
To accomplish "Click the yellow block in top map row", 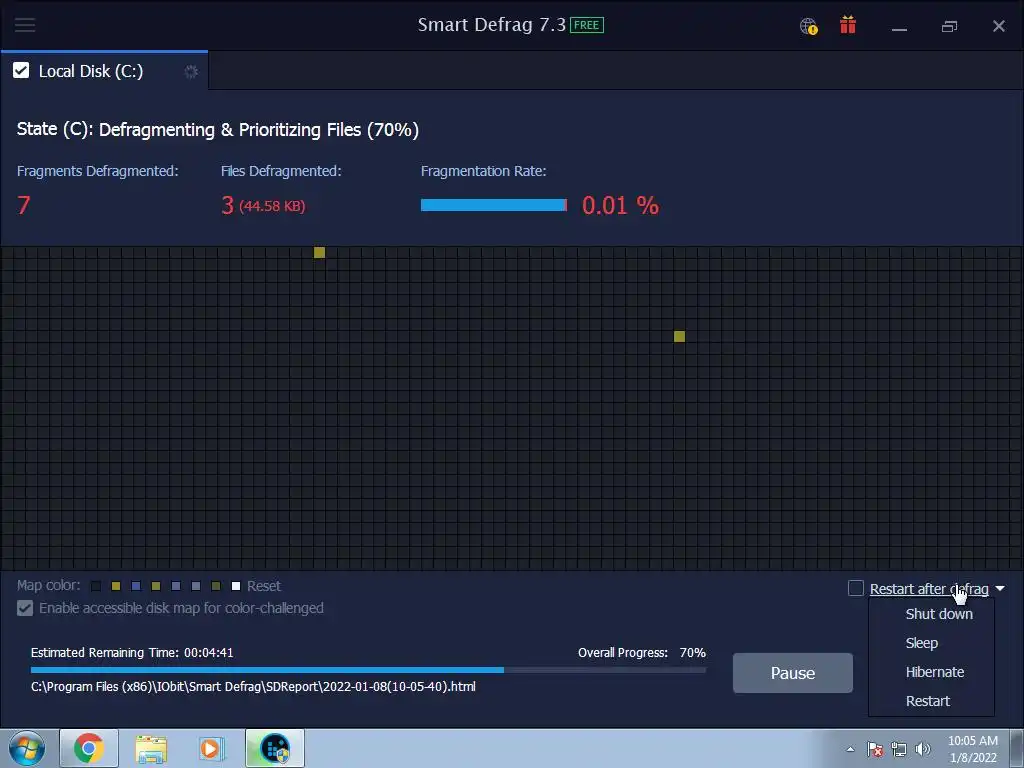I will pos(319,253).
